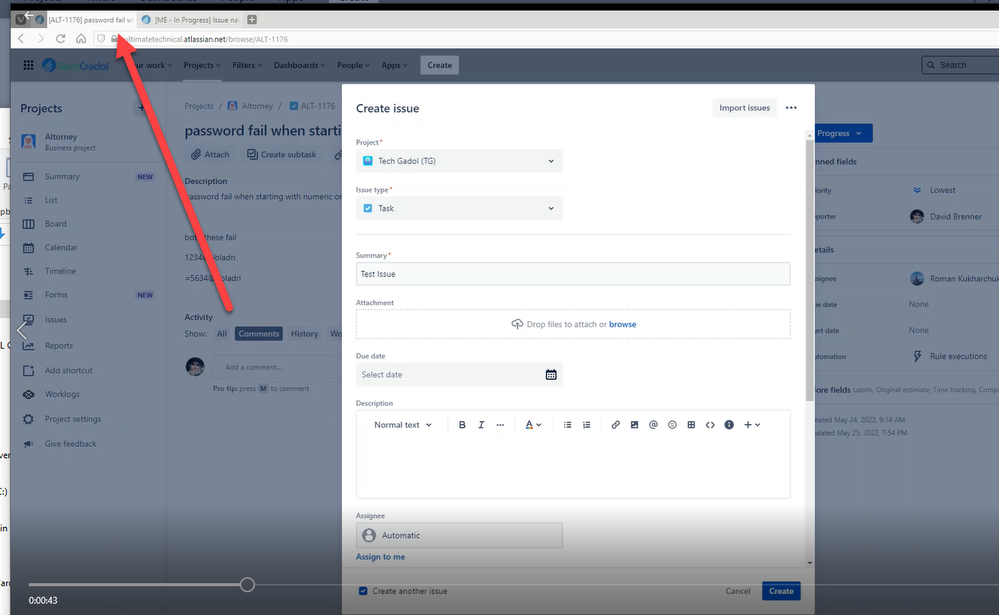
Task: Click the Import issues button
Action: 744,108
